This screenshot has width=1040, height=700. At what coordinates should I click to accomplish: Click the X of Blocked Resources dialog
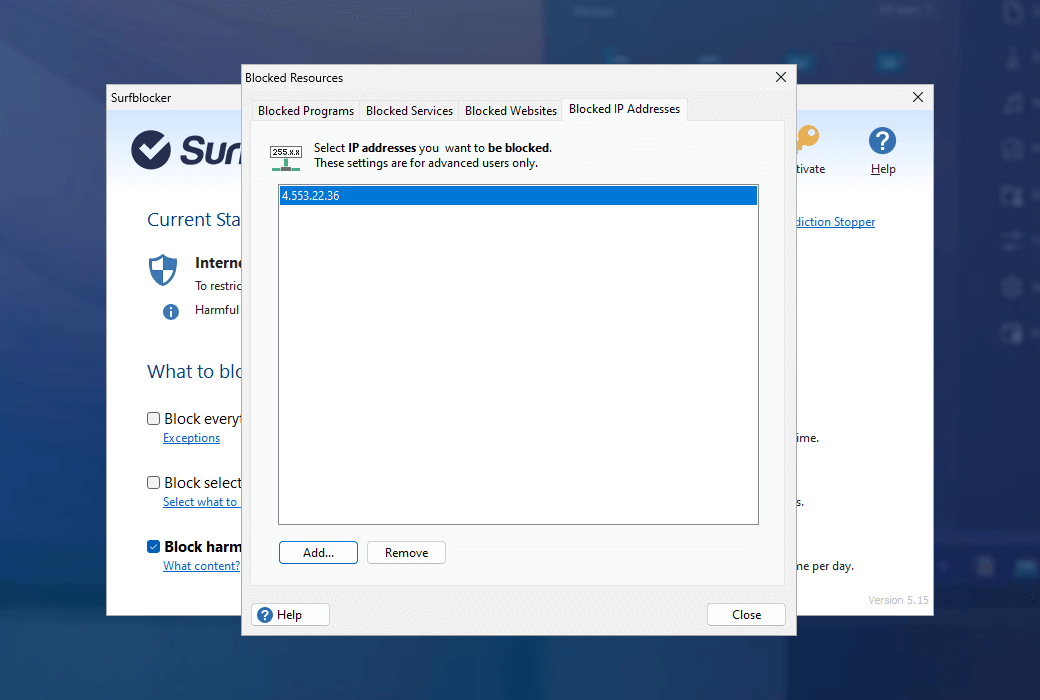click(781, 78)
